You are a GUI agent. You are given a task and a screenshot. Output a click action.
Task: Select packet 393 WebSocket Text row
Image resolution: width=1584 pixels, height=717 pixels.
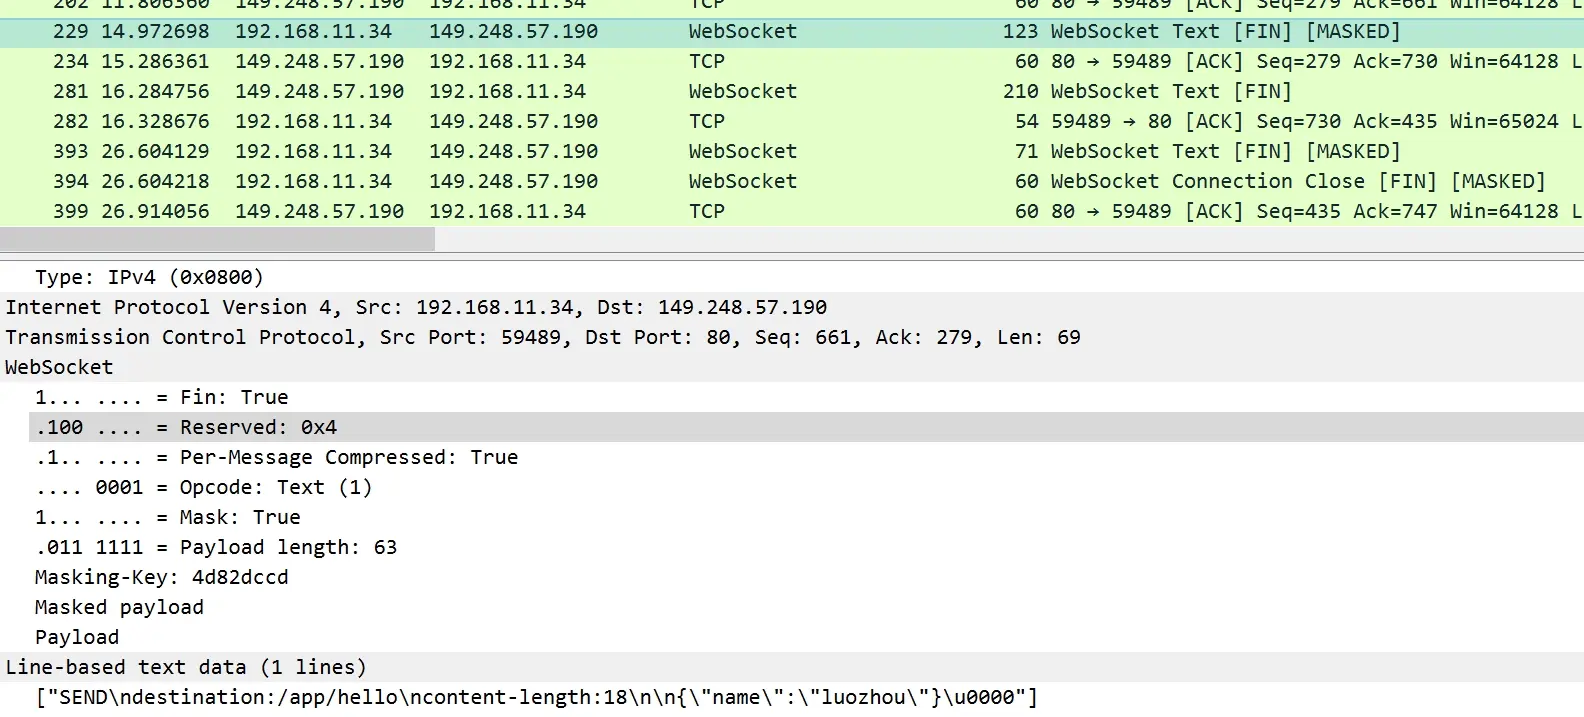point(792,152)
